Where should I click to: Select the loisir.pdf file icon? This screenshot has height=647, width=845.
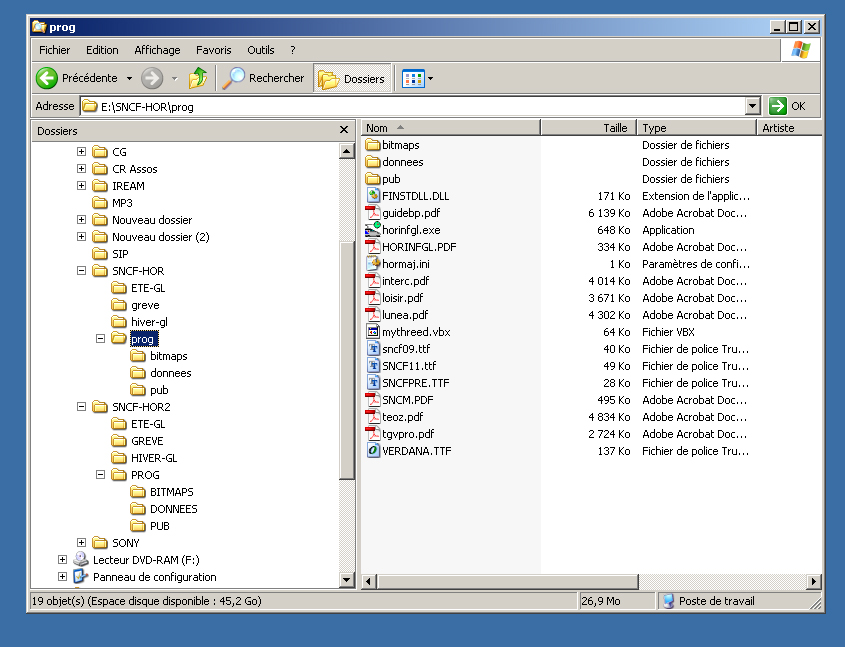click(x=373, y=297)
